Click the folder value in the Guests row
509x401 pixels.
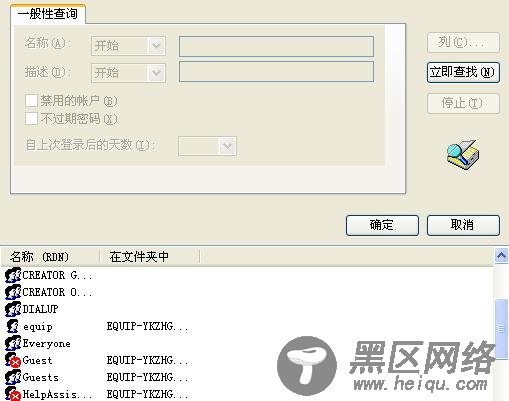(x=147, y=377)
